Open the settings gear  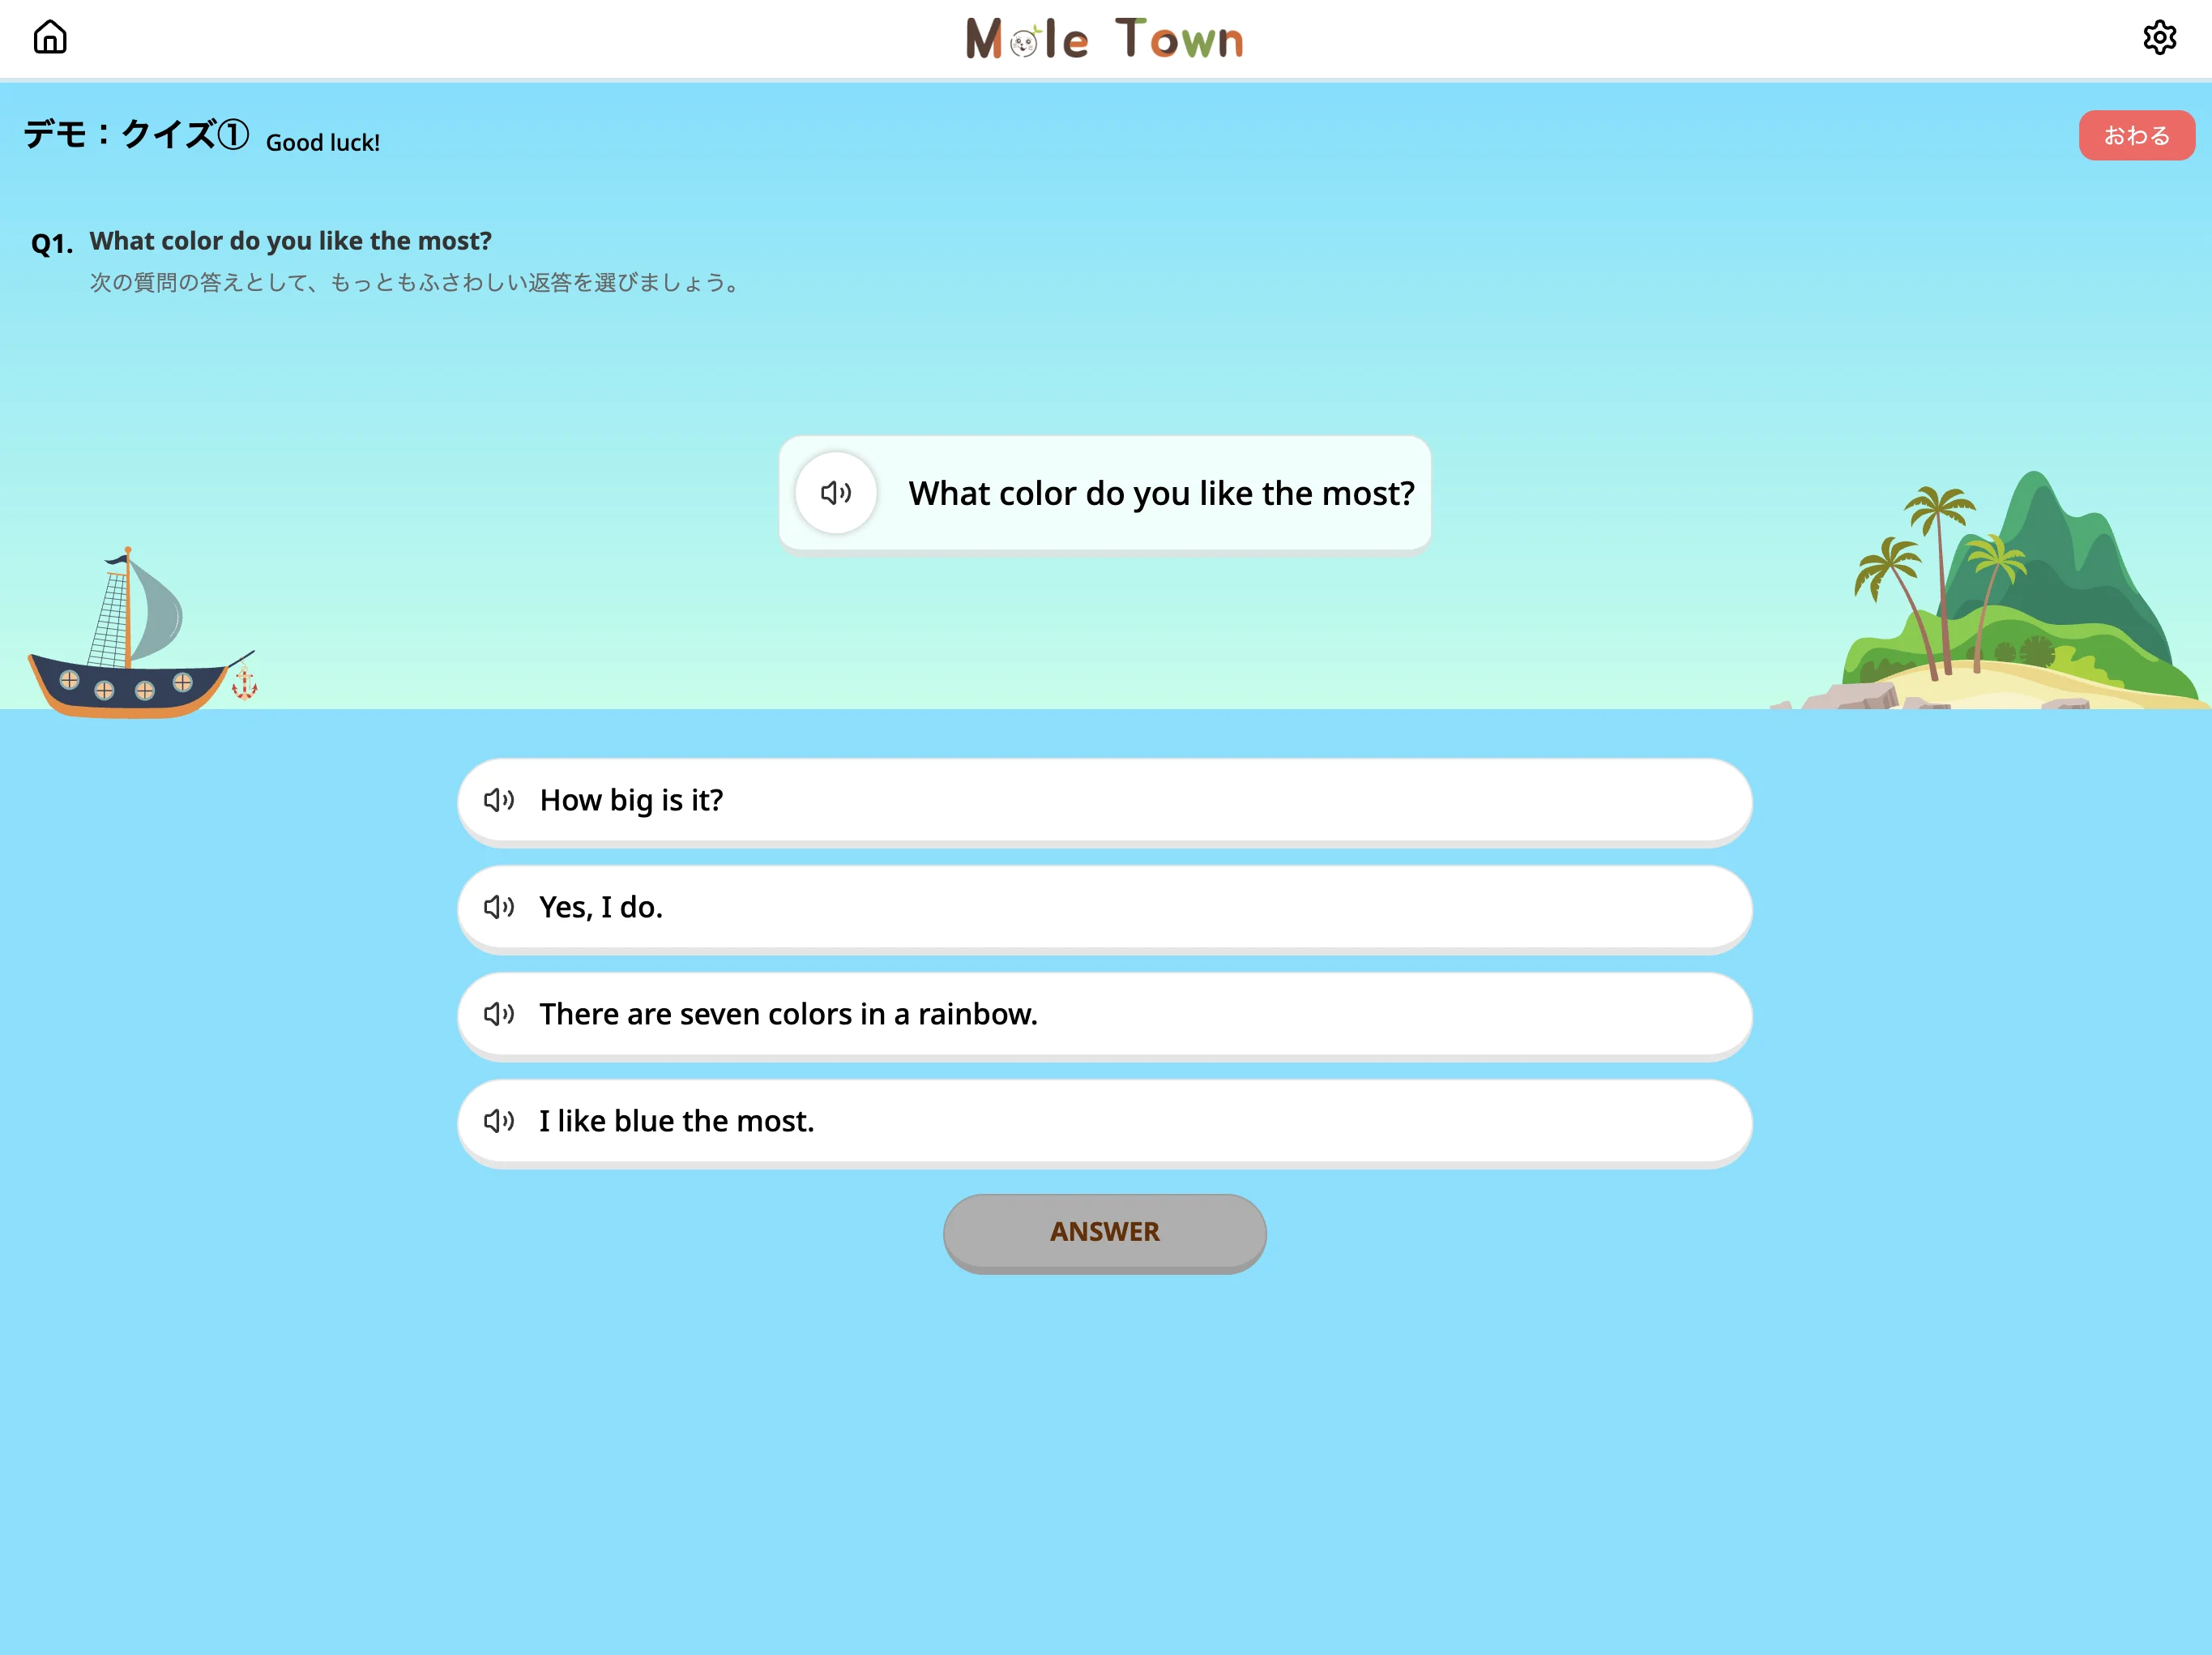point(2159,37)
